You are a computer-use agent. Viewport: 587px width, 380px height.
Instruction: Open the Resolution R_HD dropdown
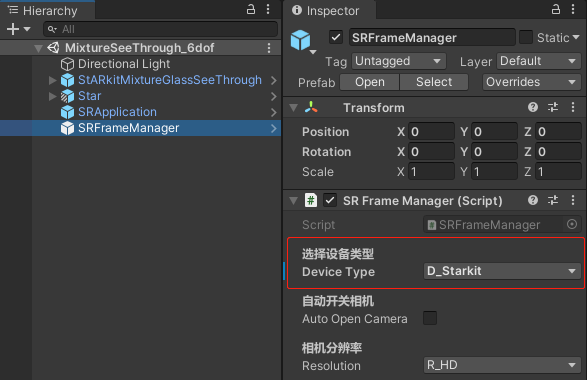pyautogui.click(x=502, y=365)
